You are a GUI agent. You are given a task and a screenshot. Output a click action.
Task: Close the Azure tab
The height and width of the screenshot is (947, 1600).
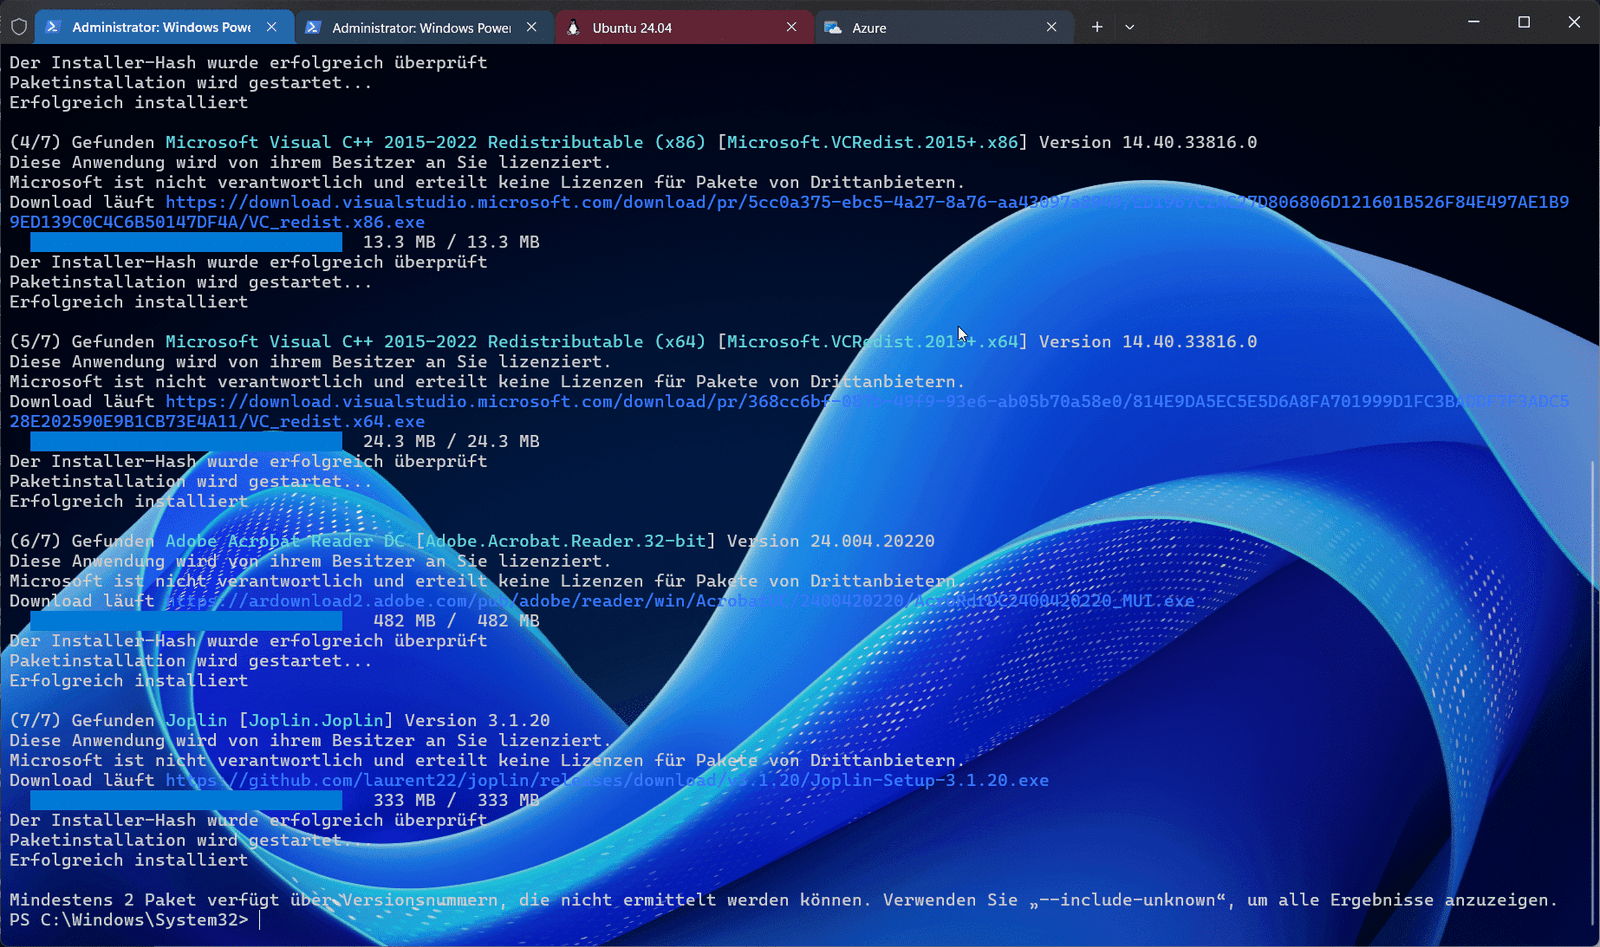click(1051, 27)
